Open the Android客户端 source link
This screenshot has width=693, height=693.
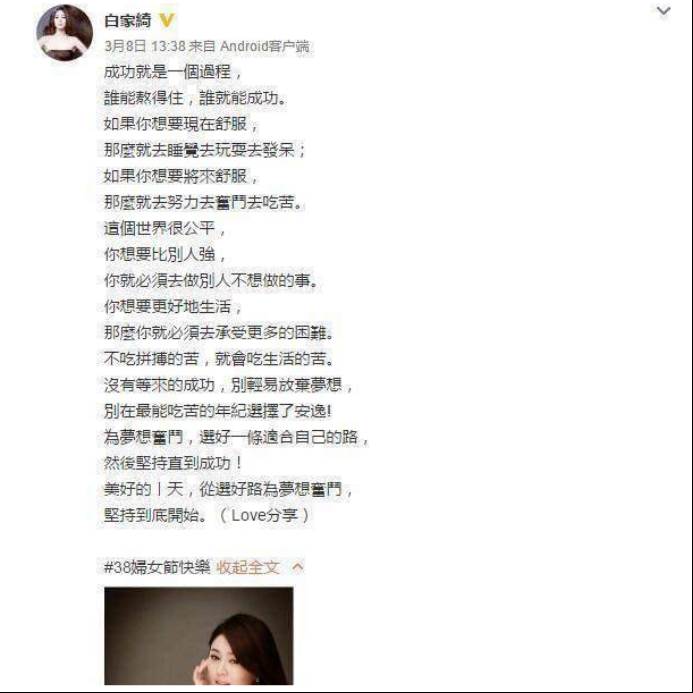tap(264, 46)
